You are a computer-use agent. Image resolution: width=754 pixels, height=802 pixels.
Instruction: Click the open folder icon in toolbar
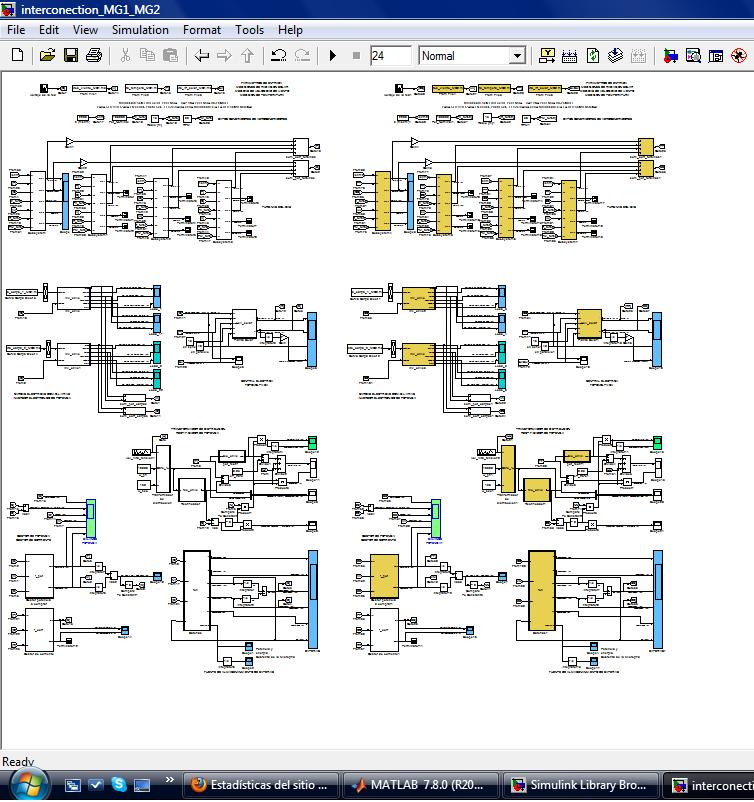(47, 55)
